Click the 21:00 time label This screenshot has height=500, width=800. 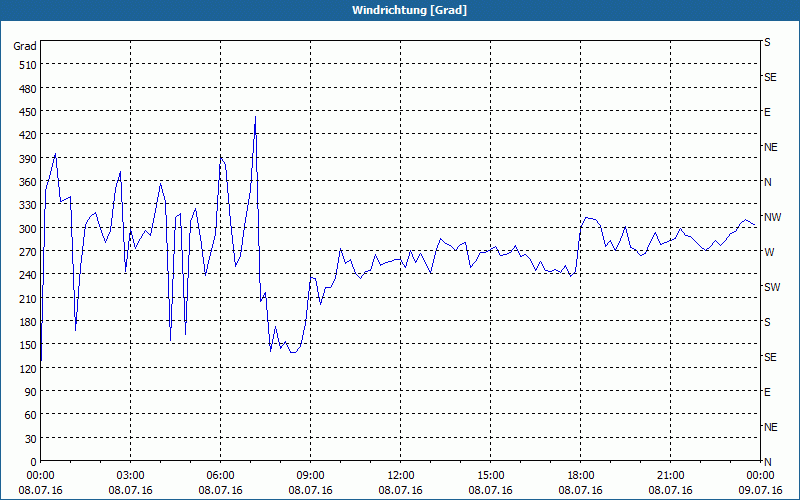click(670, 476)
